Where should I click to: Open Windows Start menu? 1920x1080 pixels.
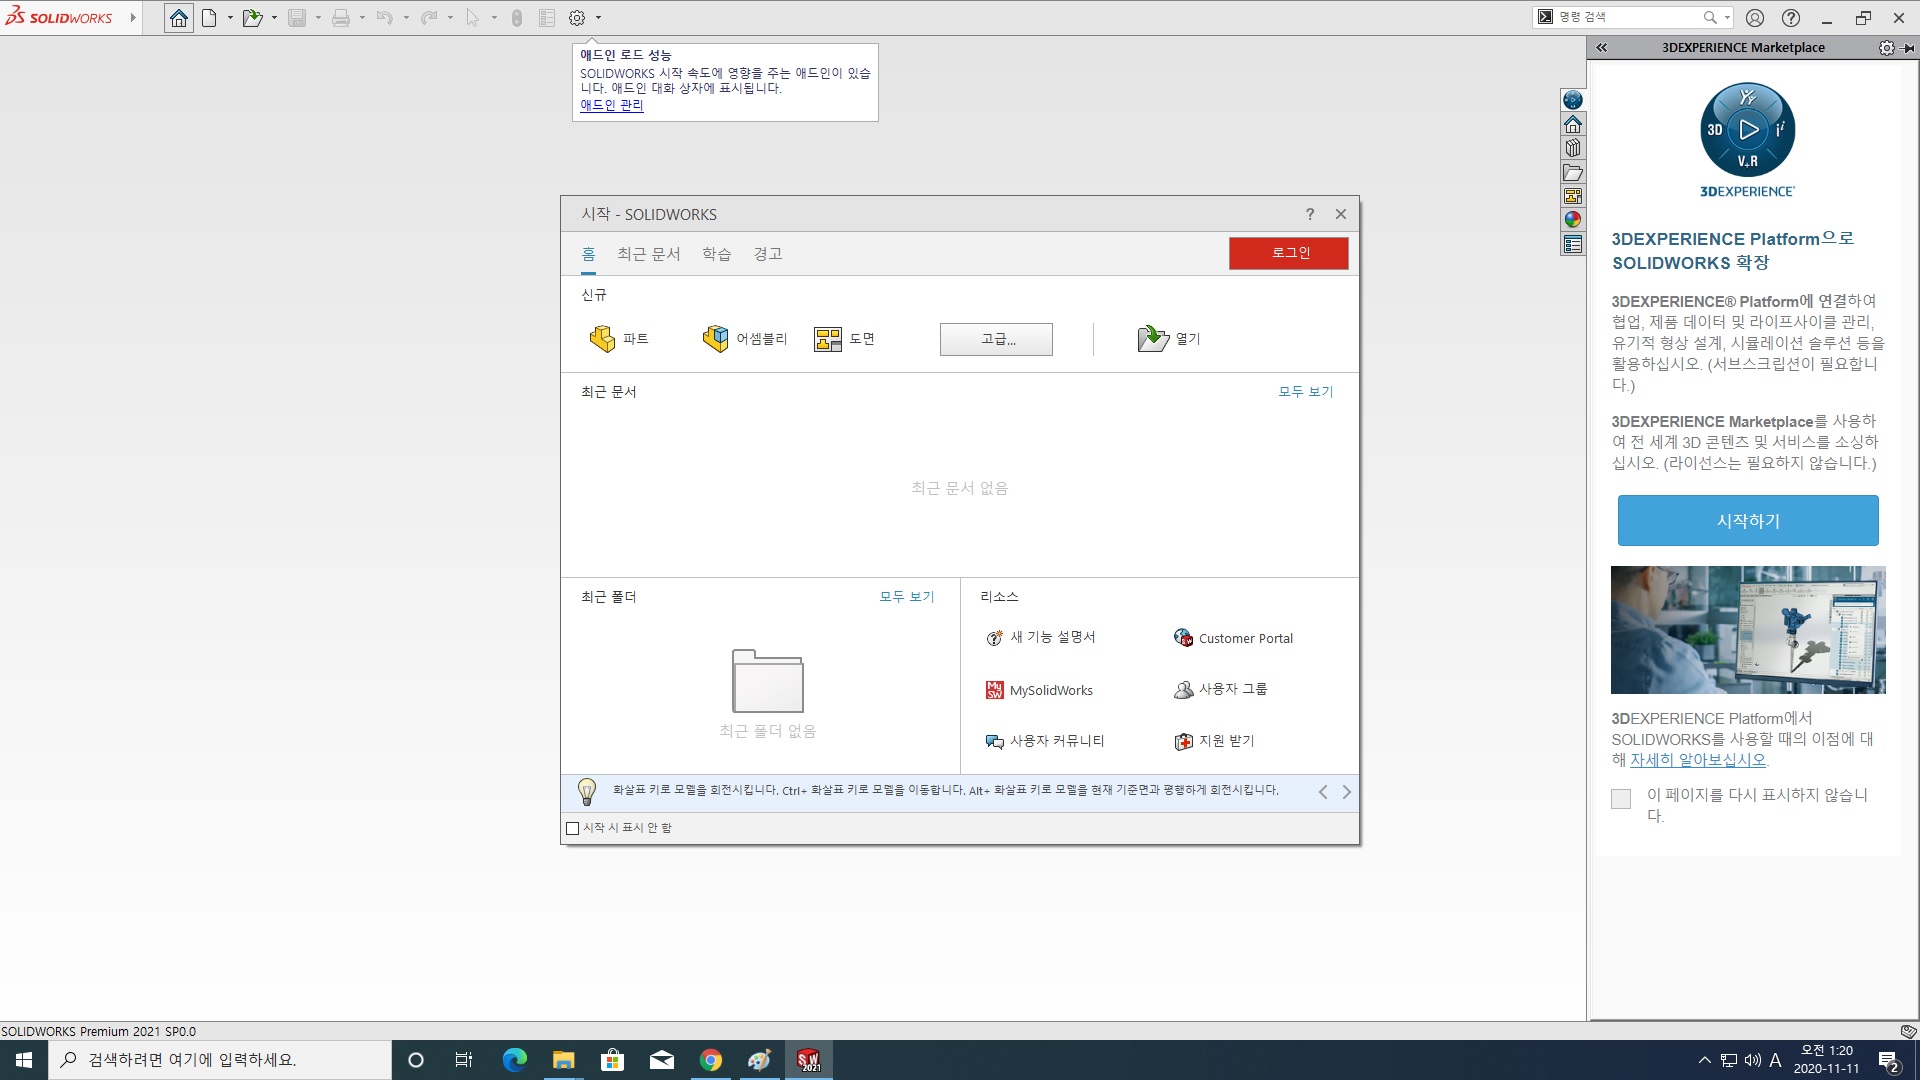click(x=24, y=1060)
